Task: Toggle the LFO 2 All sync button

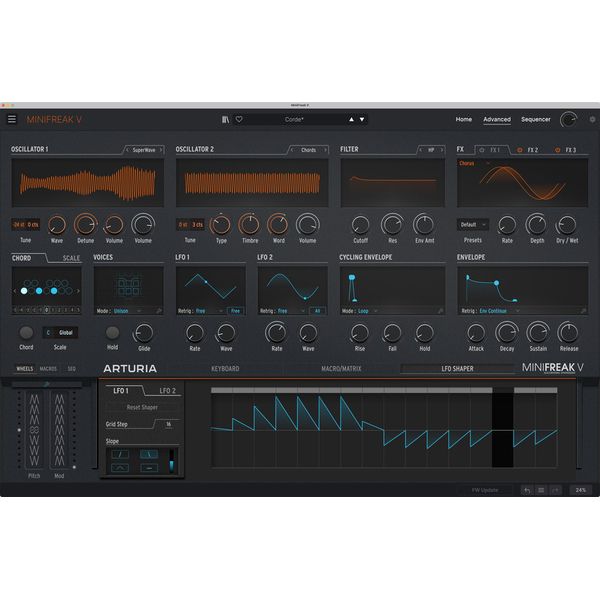Action: 317,311
